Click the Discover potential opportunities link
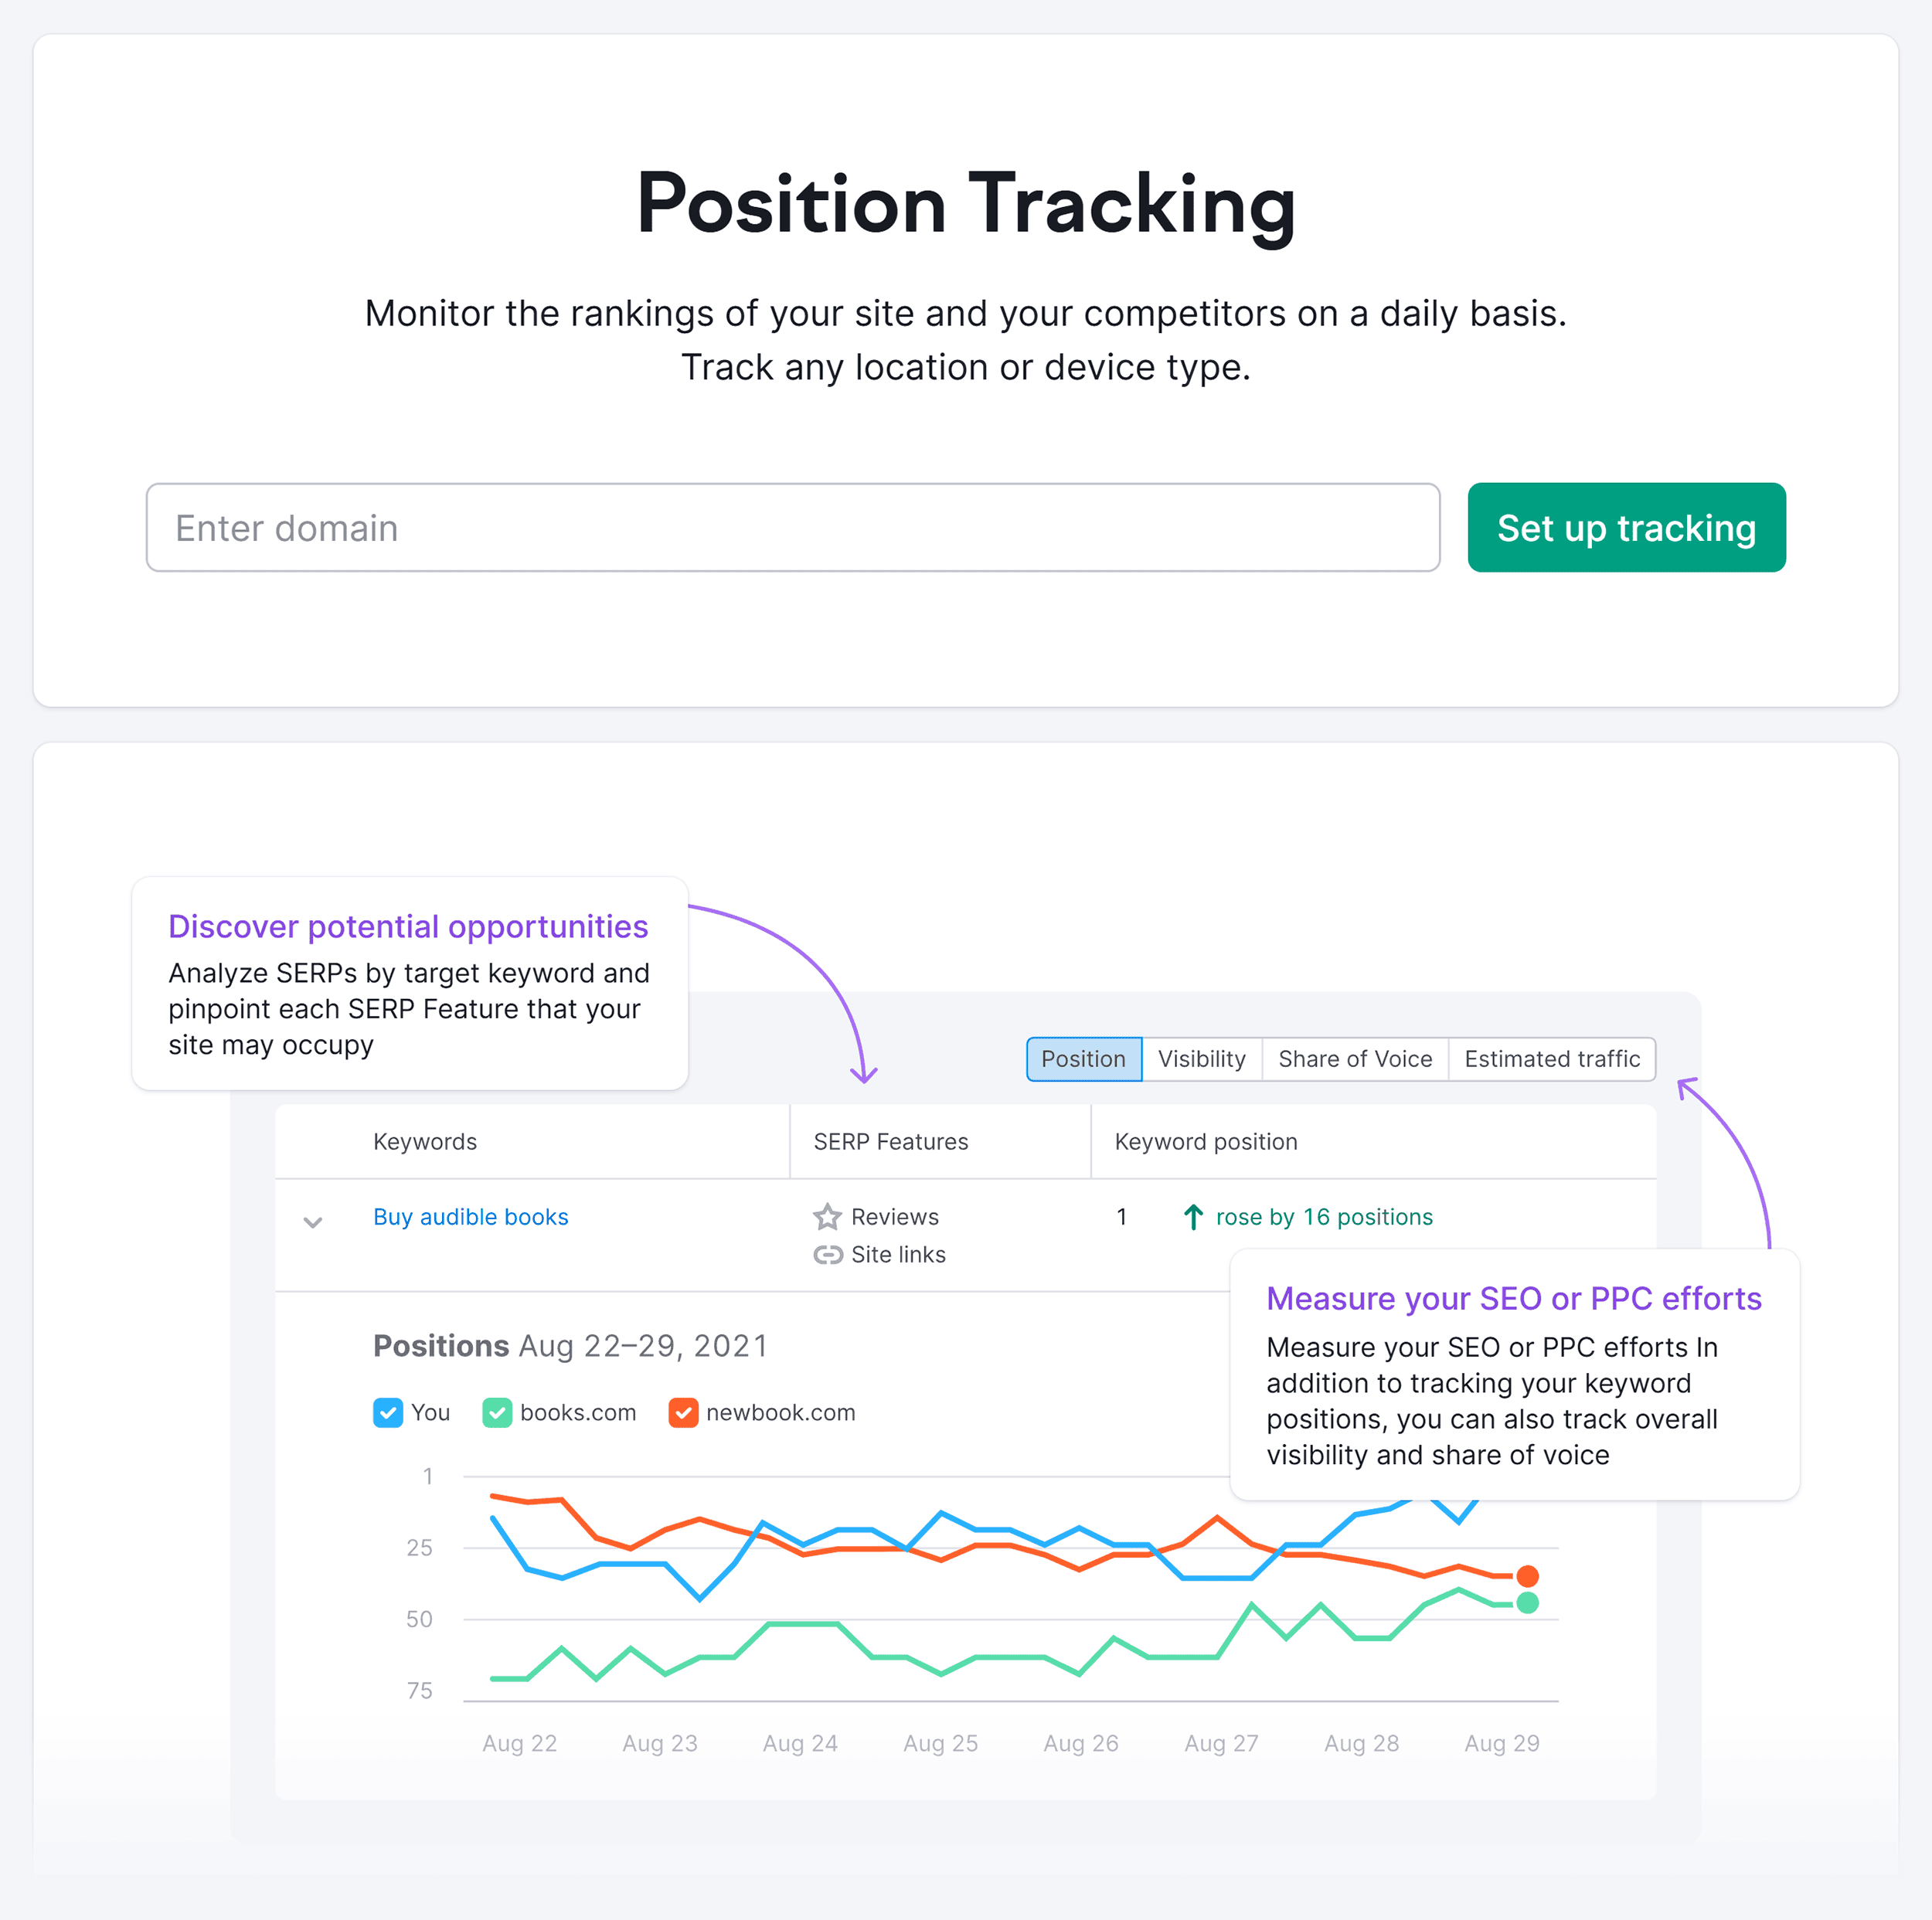This screenshot has width=1932, height=1920. click(408, 923)
